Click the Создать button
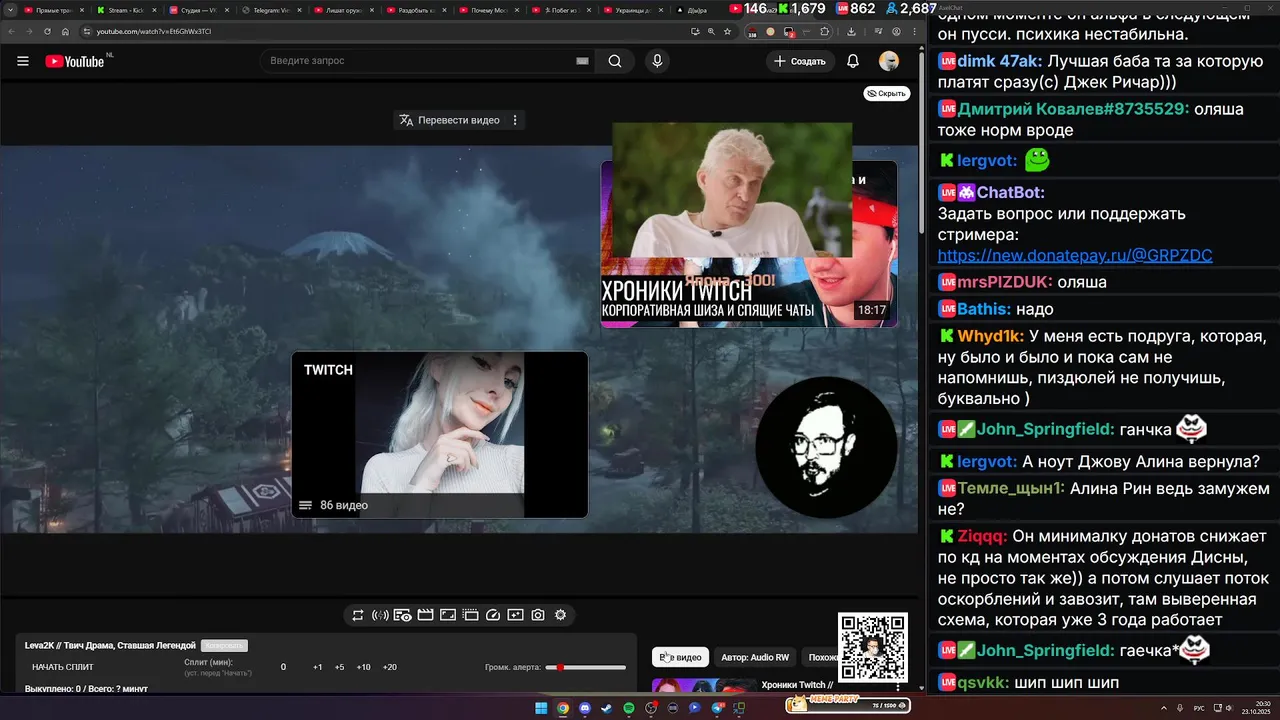 coord(800,61)
